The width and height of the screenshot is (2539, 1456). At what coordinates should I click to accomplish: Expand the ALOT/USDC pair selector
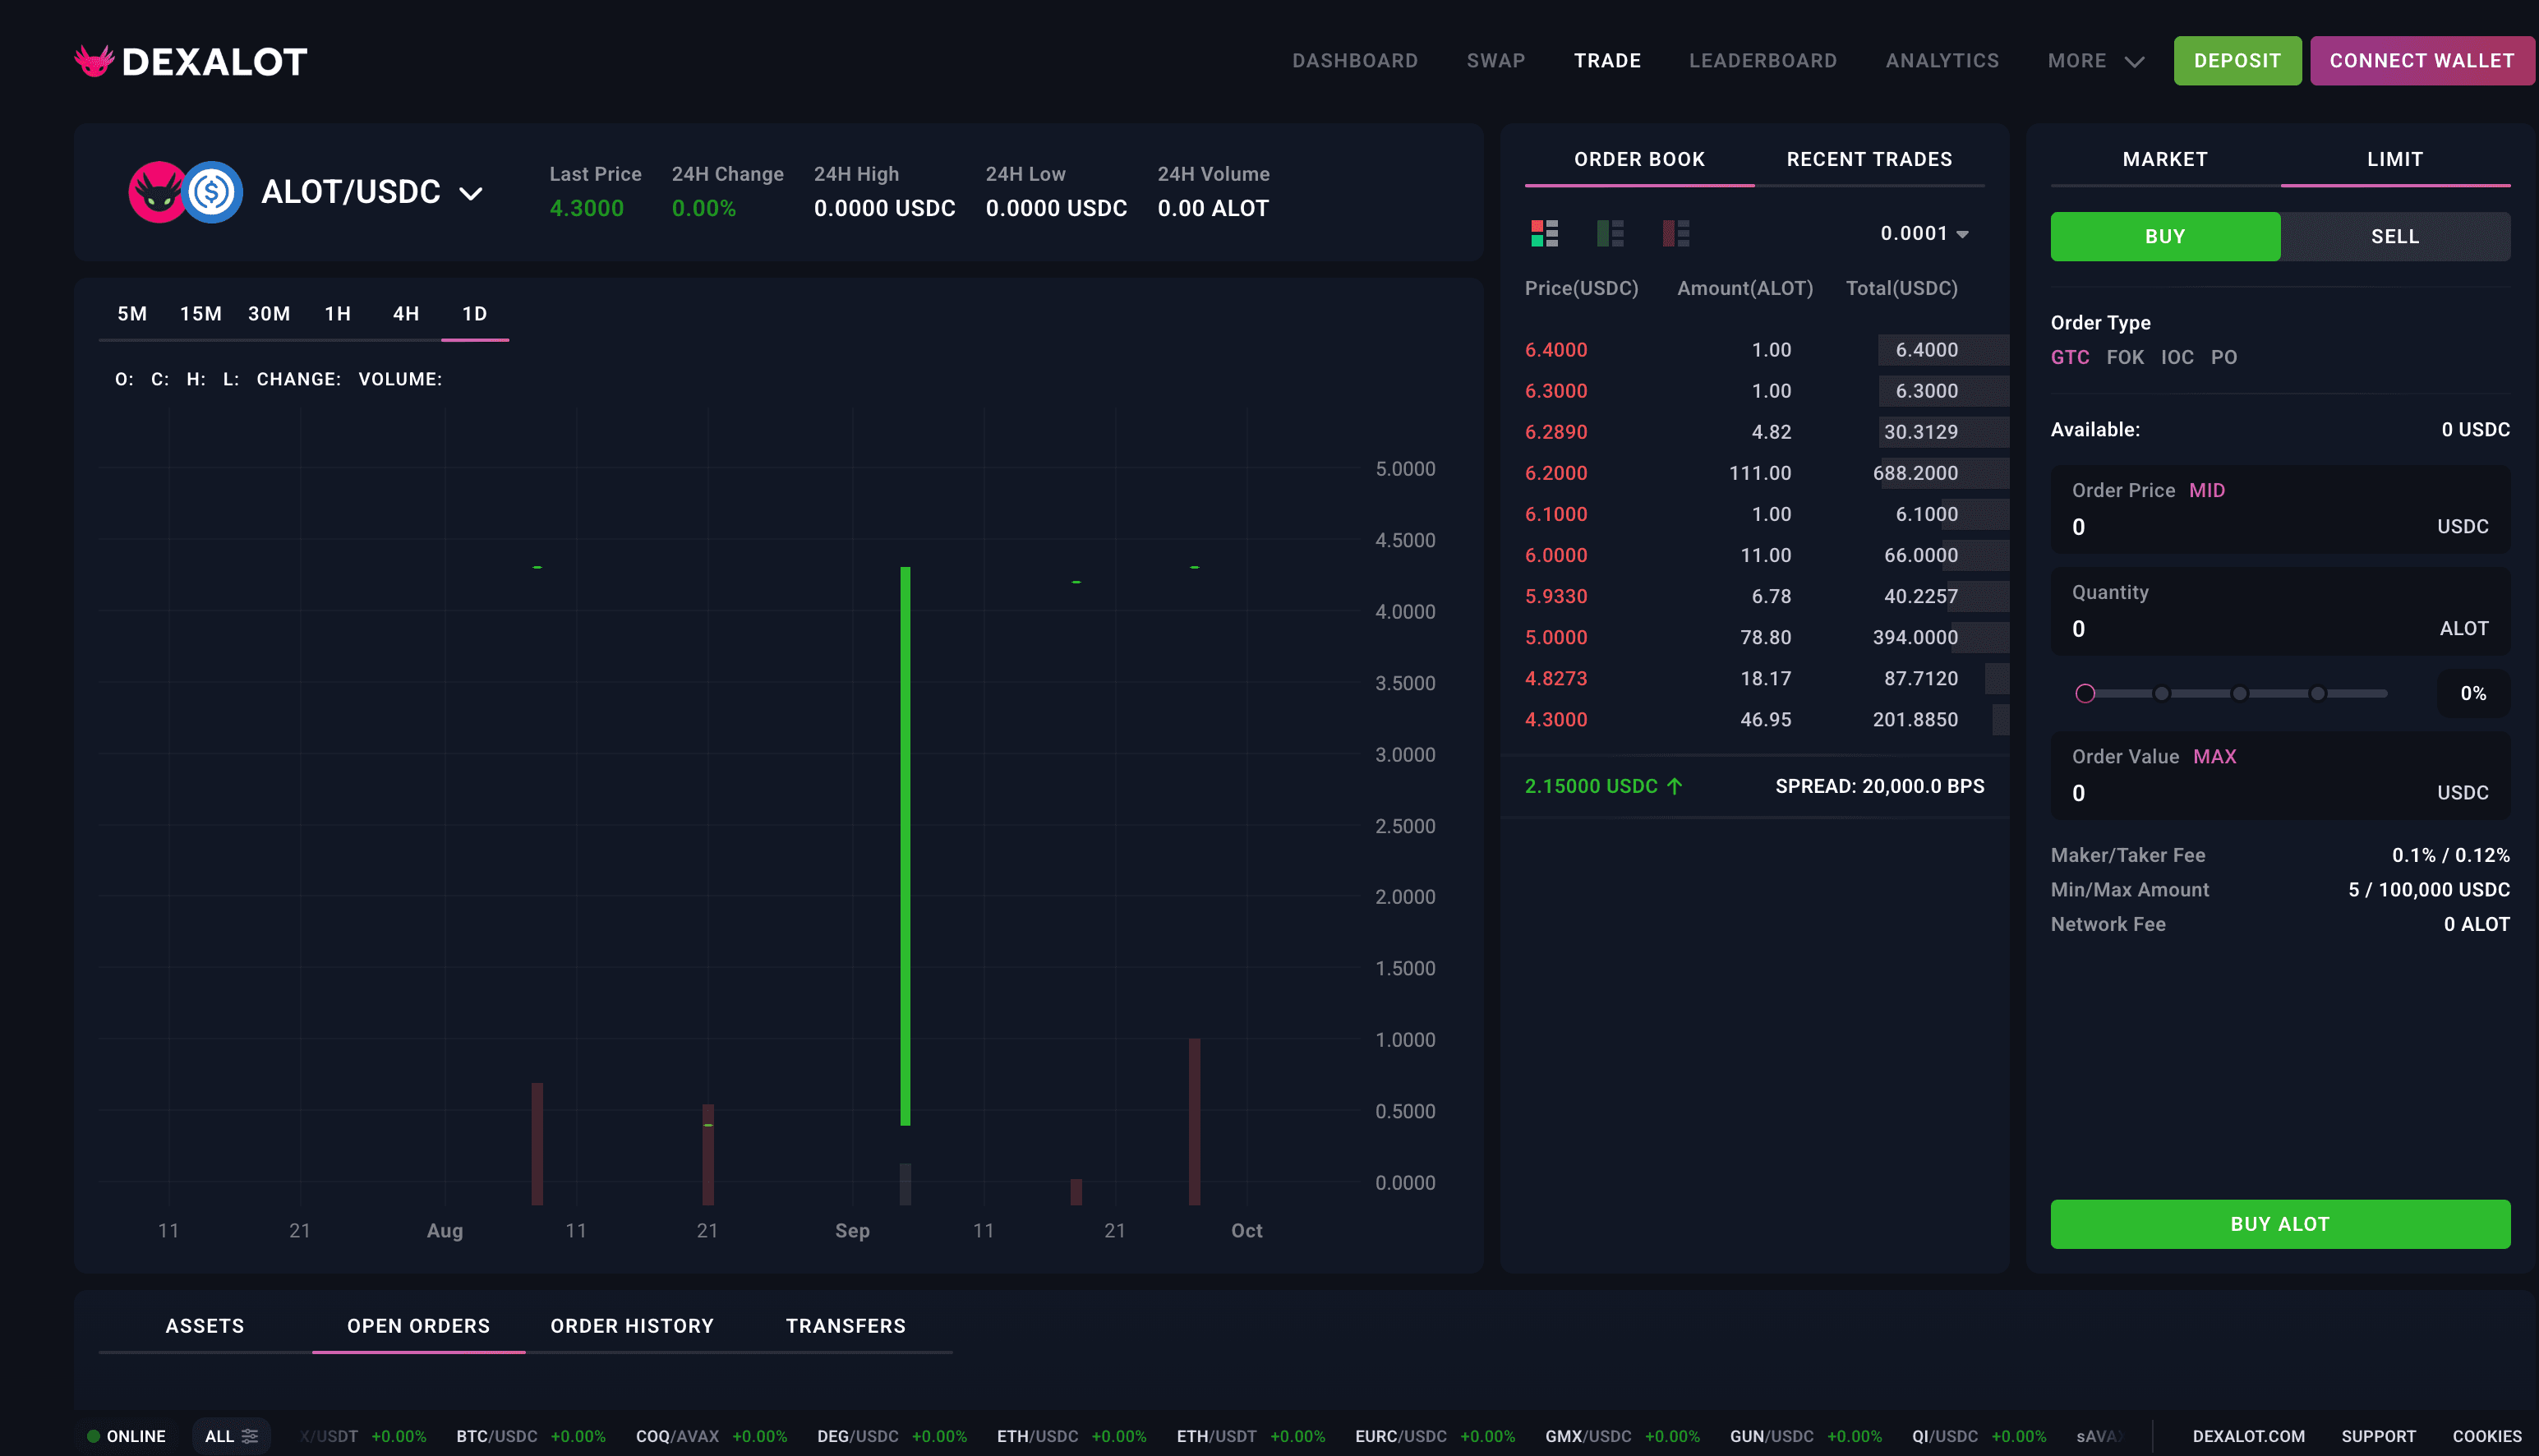point(471,193)
